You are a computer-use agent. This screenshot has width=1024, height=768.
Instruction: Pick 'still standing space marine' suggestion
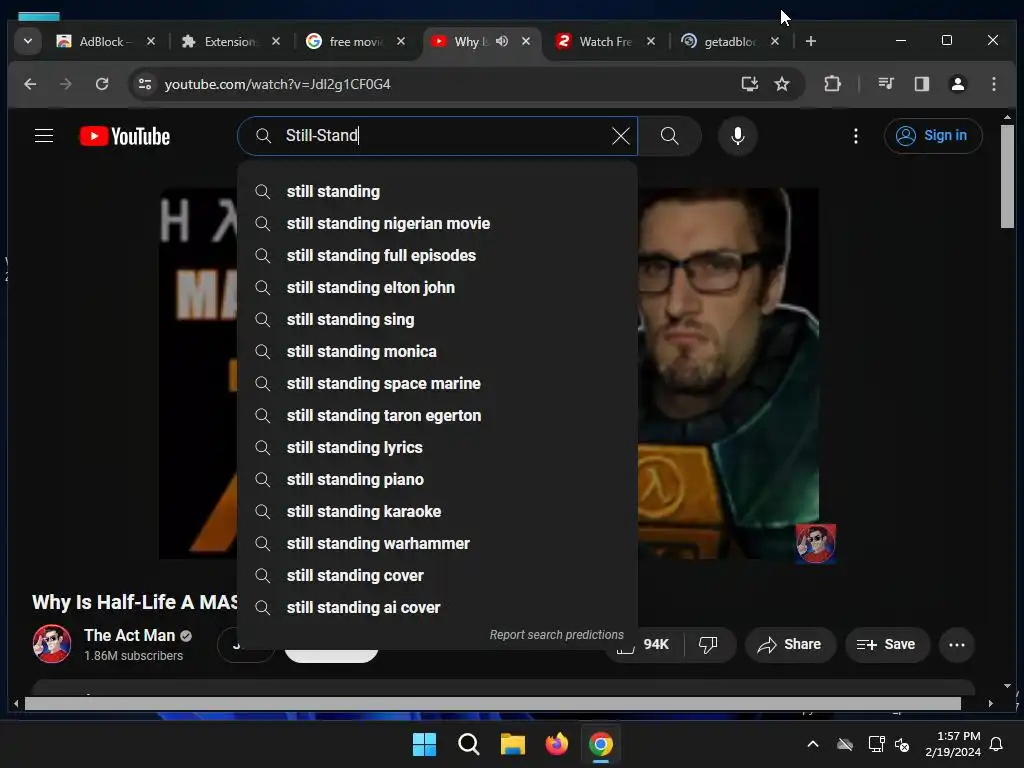tap(438, 383)
